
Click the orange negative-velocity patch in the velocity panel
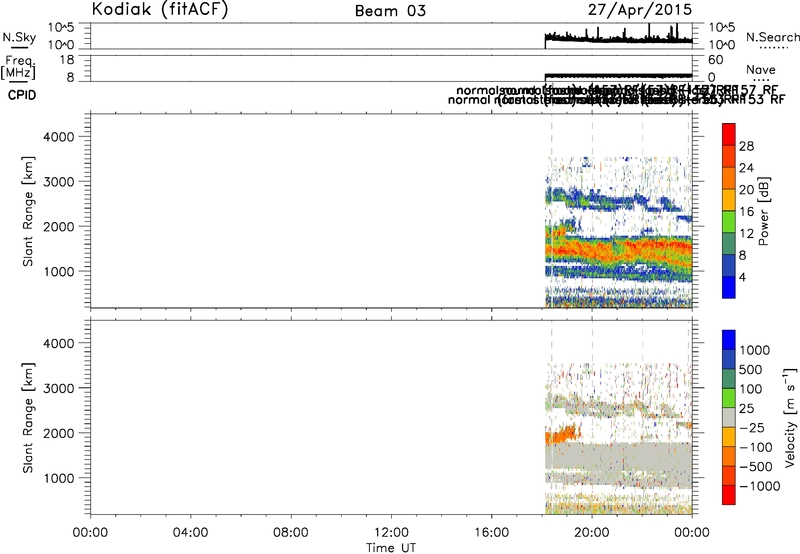pos(560,436)
